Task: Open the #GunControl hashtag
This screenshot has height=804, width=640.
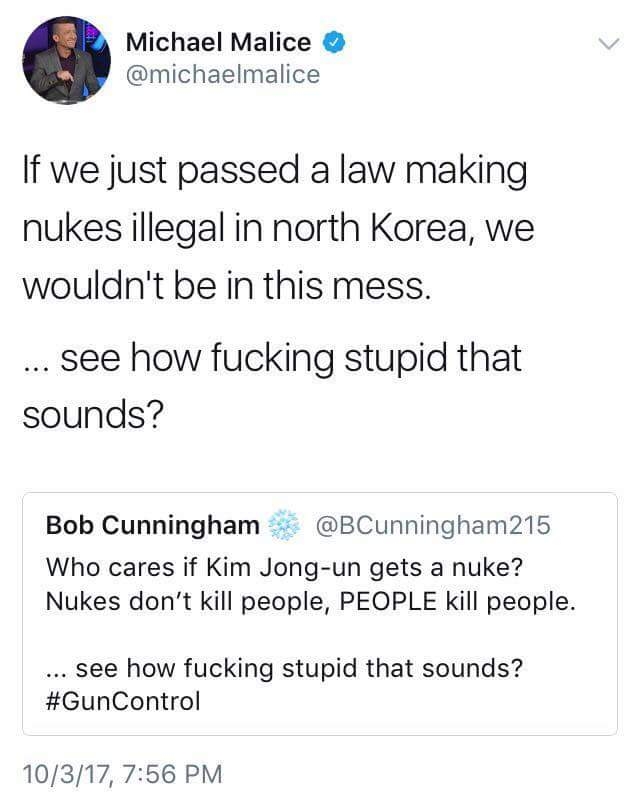Action: click(x=124, y=701)
